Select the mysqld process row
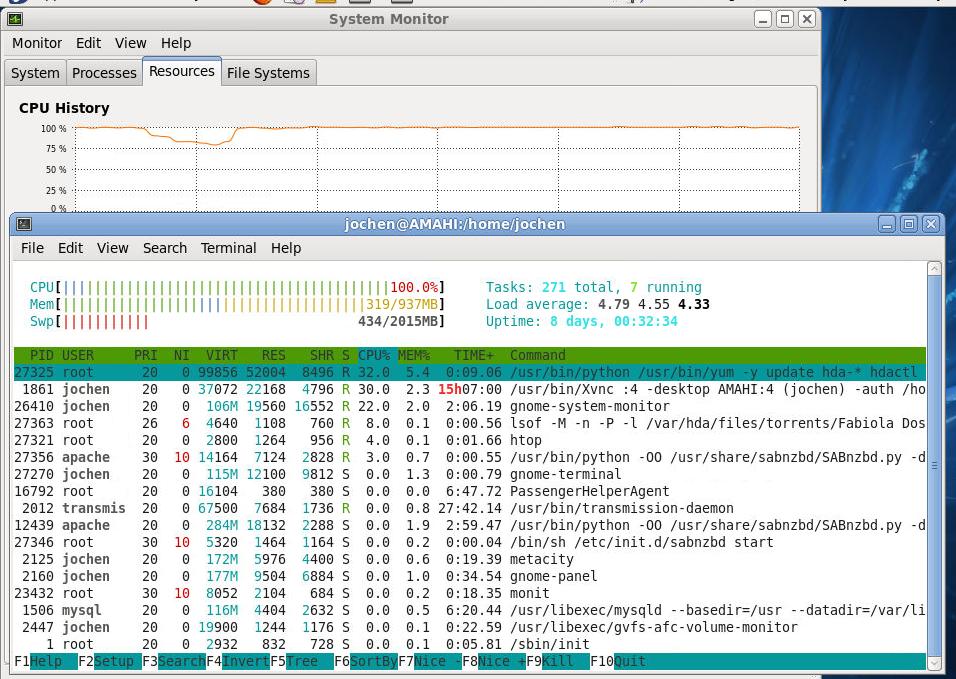Screen dimensions: 956x679 (x=469, y=611)
